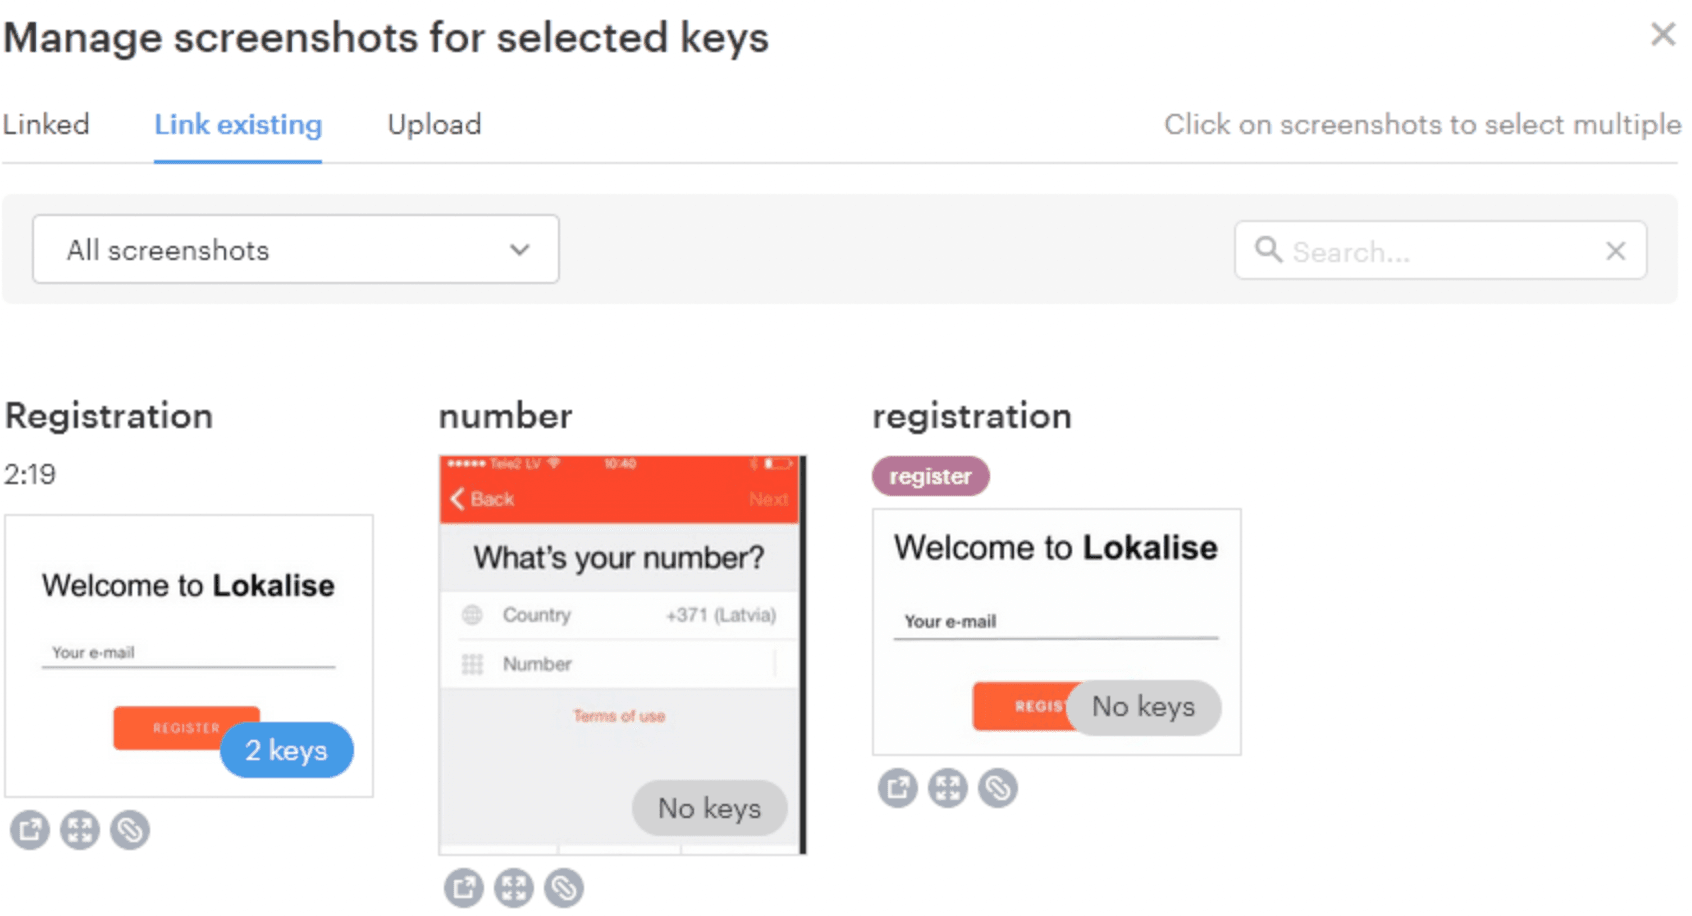The image size is (1692, 916).
Task: Click fullscreen icon under lowercase registration screenshot
Action: point(948,788)
